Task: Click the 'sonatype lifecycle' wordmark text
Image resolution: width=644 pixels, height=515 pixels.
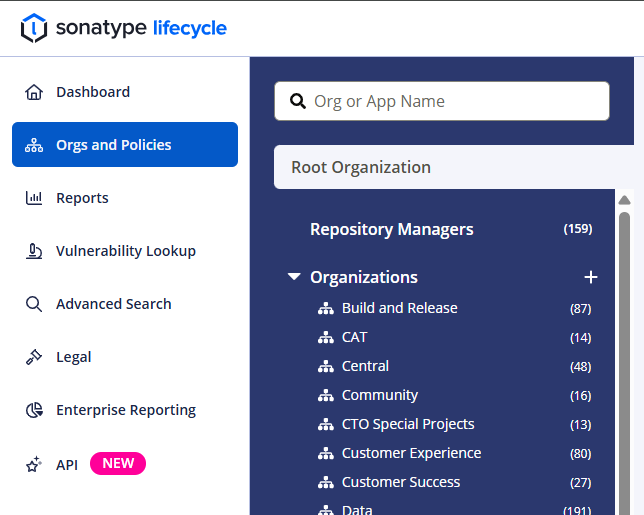Action: (x=141, y=28)
